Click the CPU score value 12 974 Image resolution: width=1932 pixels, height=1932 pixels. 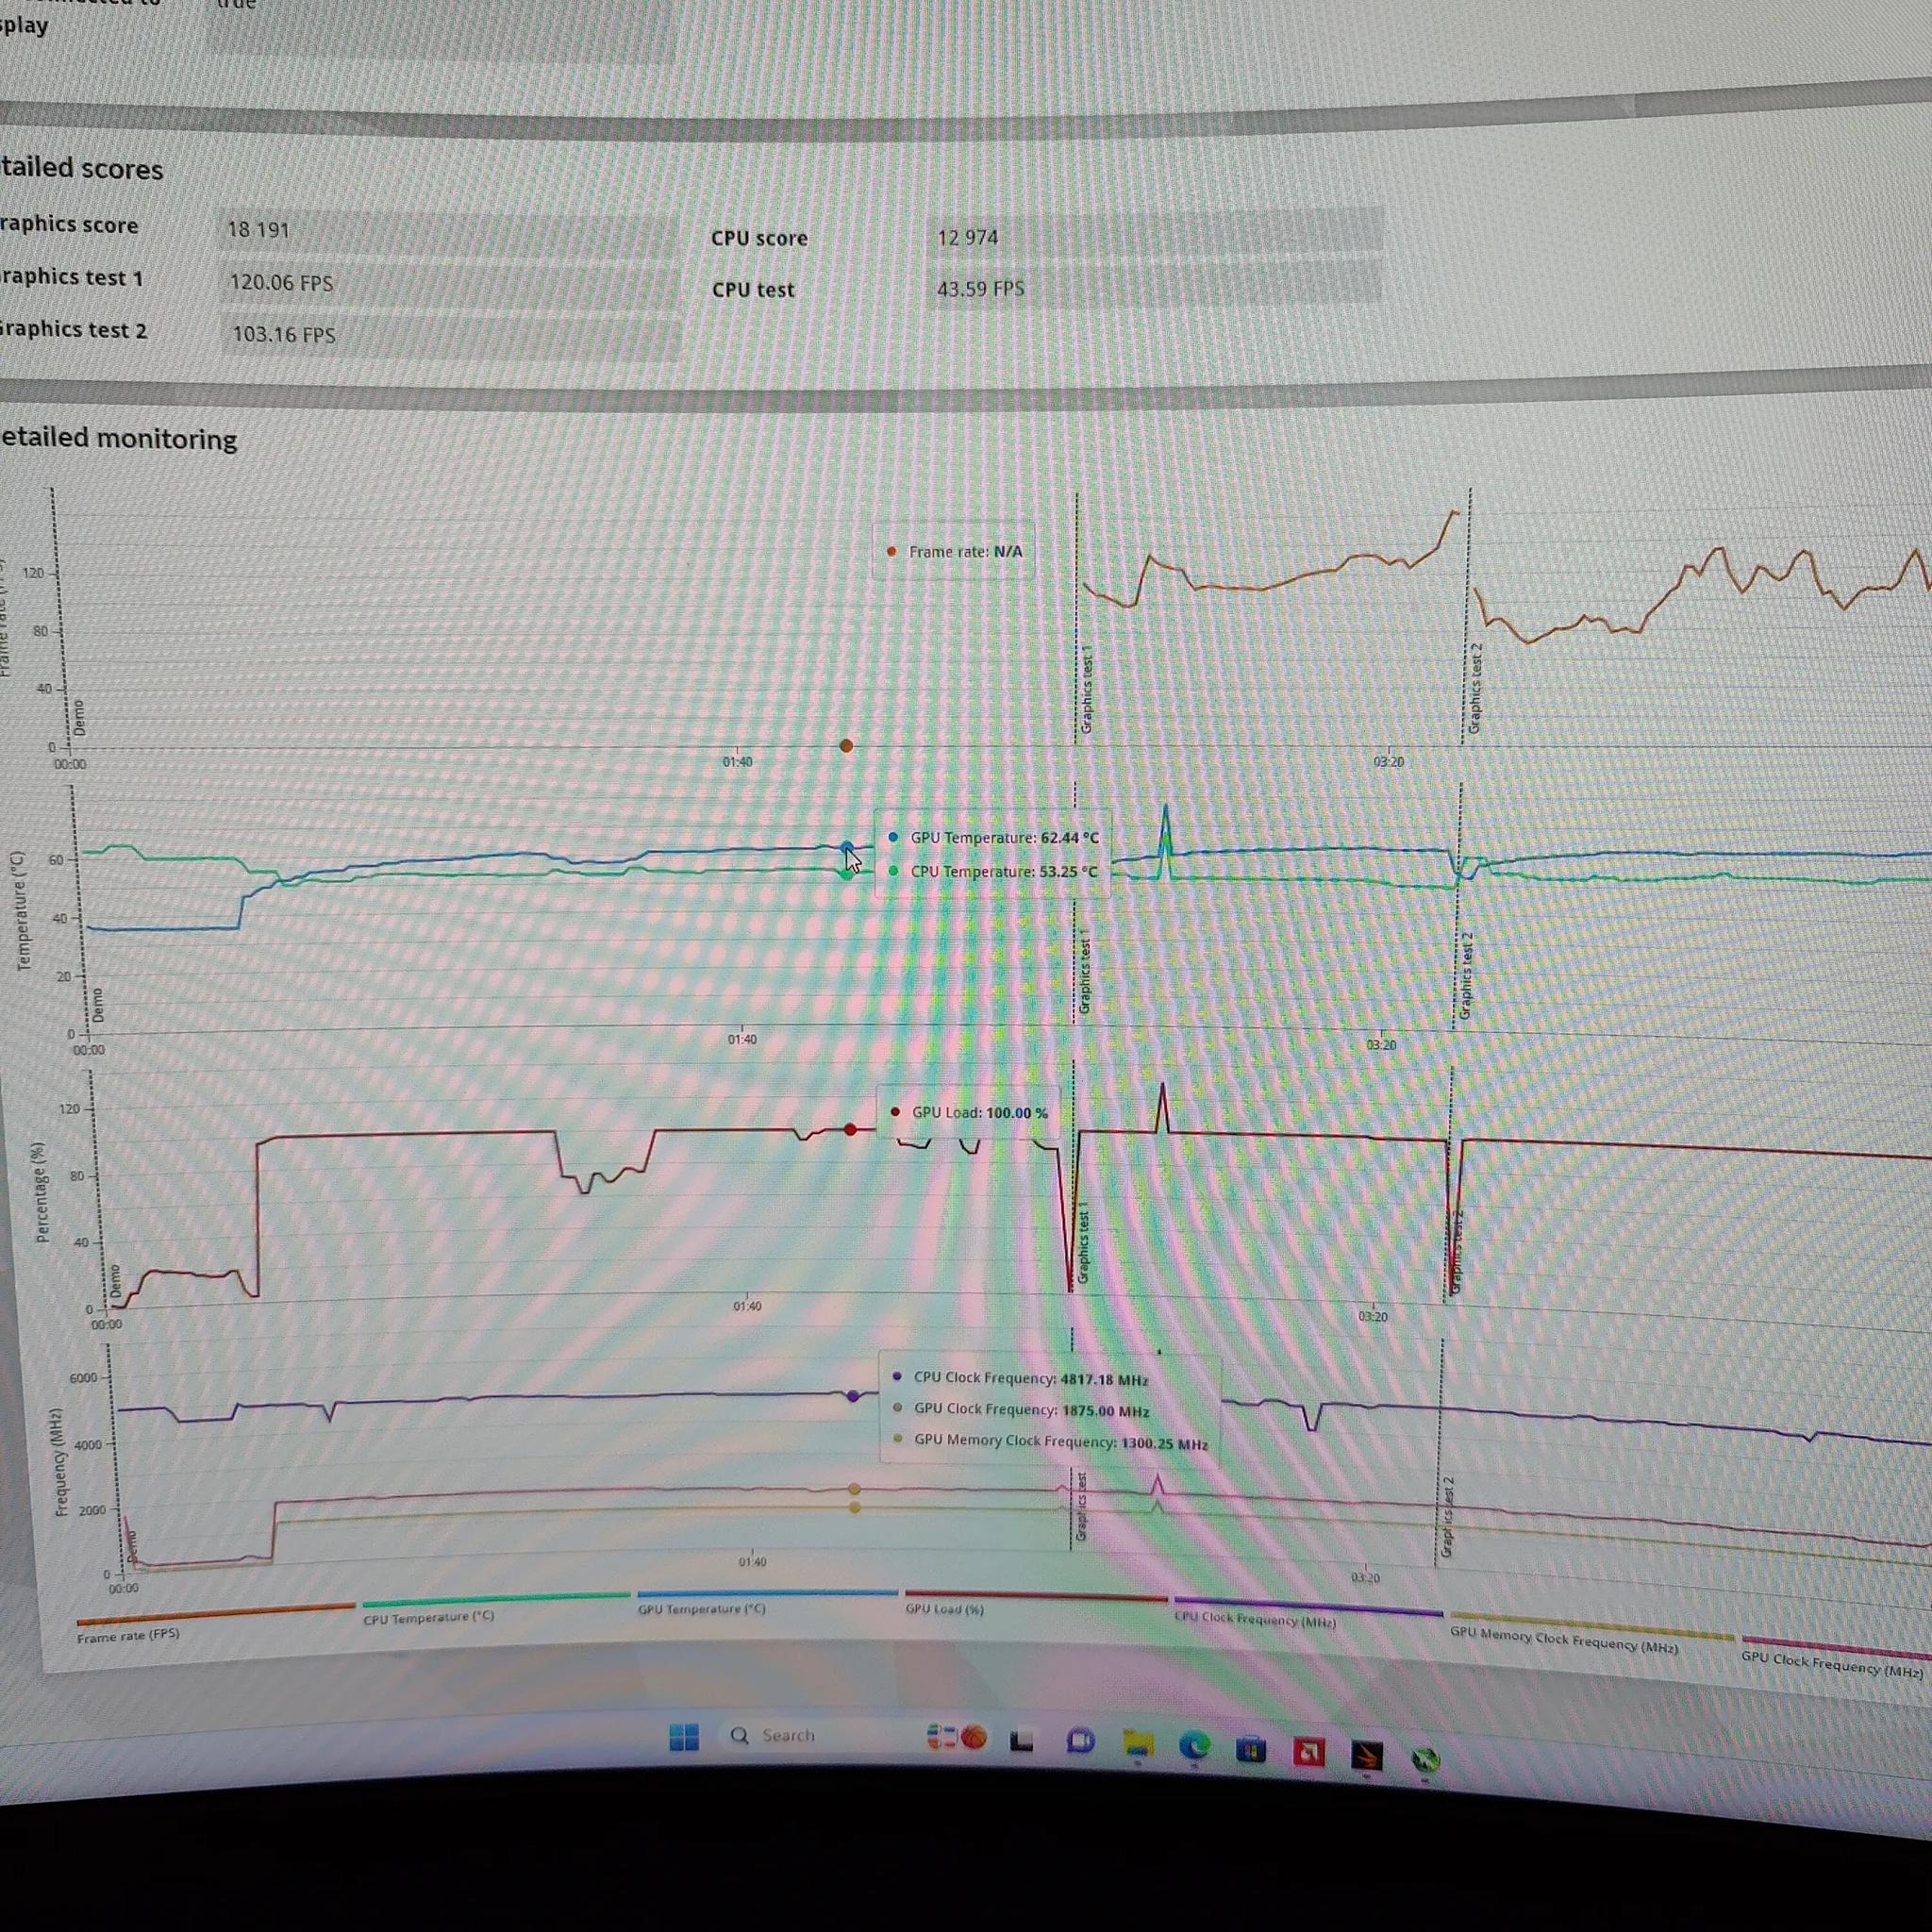pos(967,238)
